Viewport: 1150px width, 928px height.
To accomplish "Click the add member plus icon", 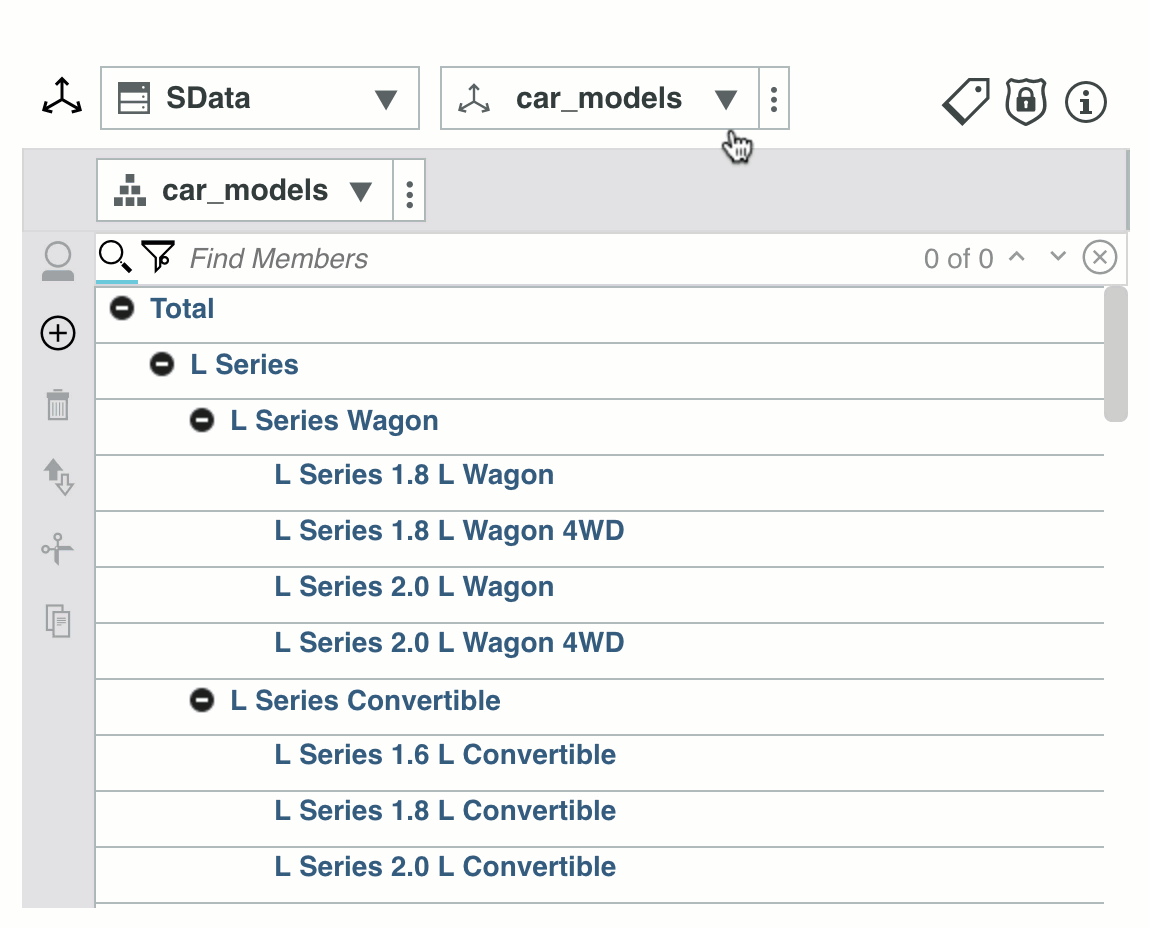I will (58, 333).
